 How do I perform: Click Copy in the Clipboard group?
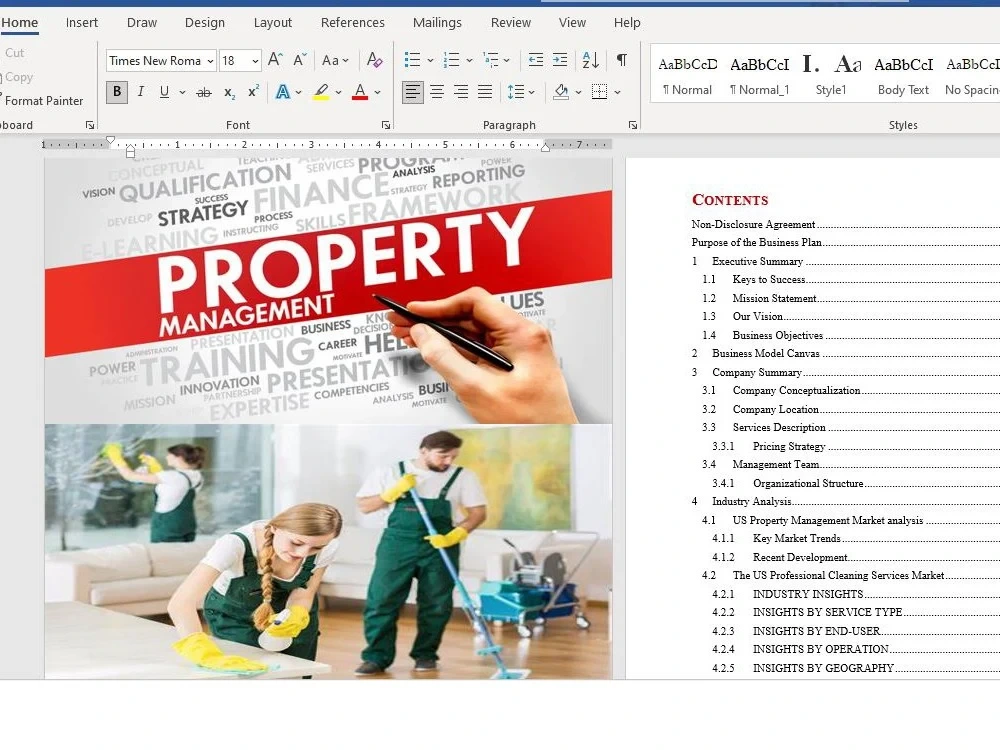click(x=20, y=77)
